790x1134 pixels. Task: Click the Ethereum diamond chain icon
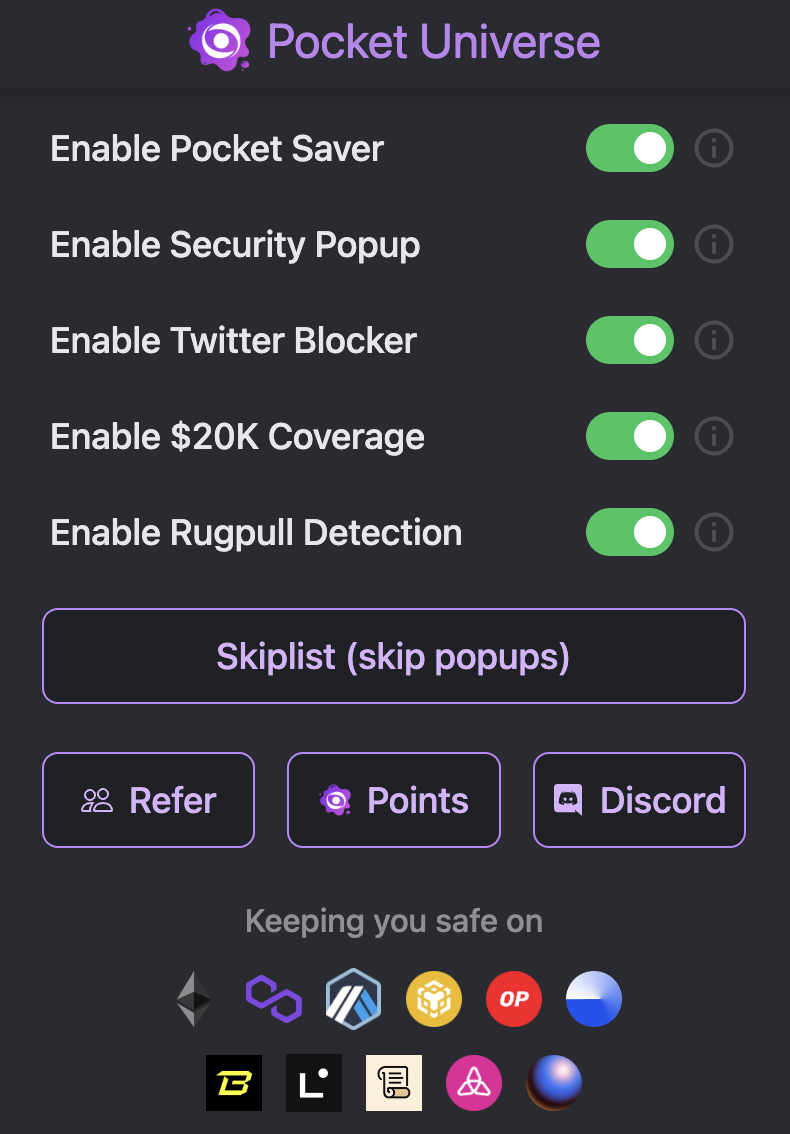194,998
